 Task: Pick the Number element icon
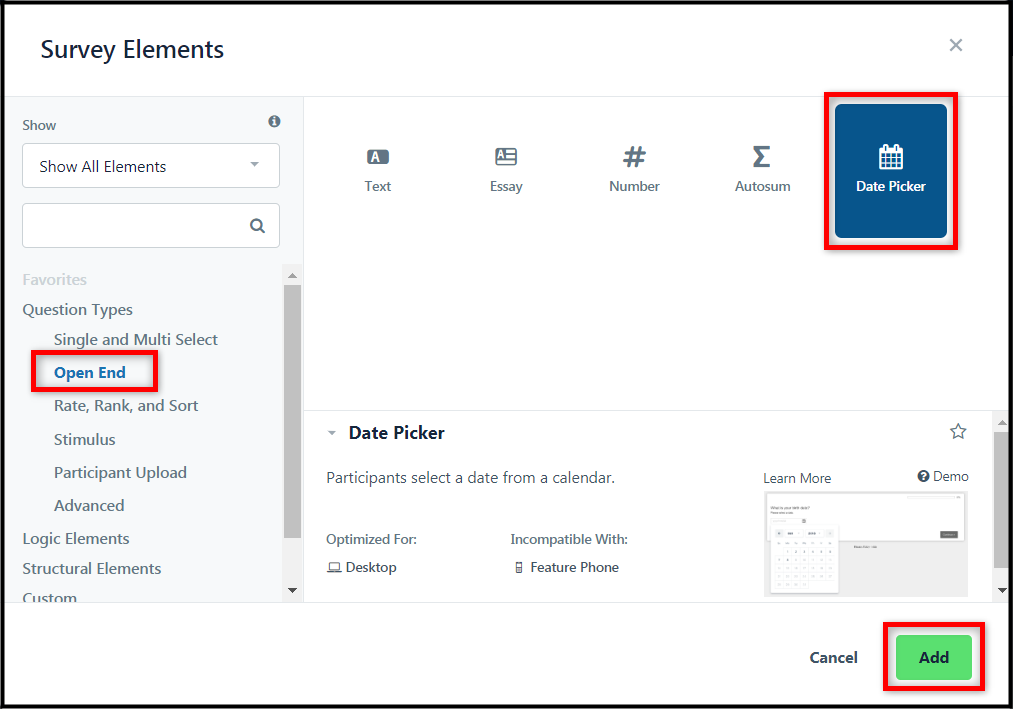pyautogui.click(x=634, y=156)
